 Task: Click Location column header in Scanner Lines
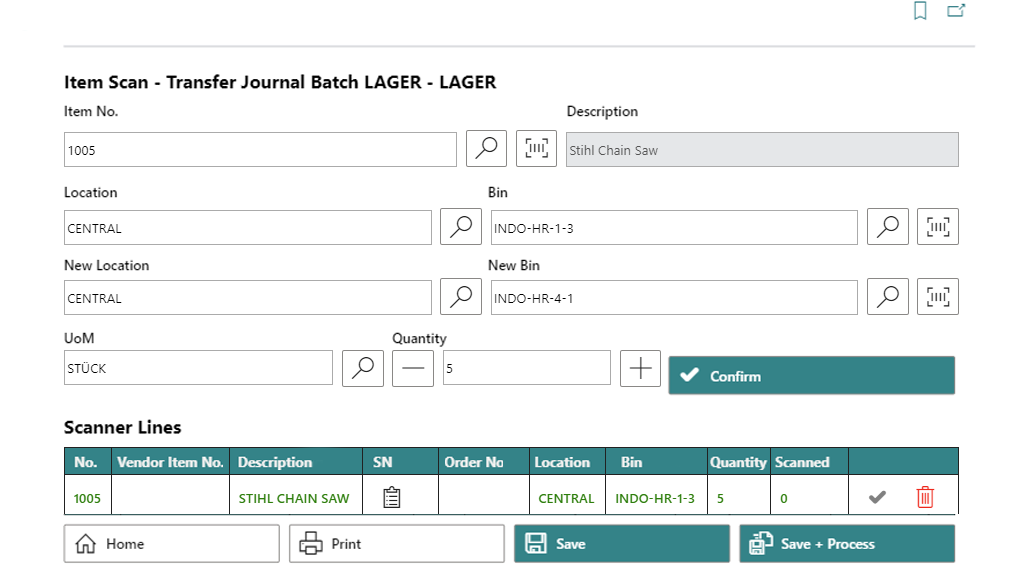[567, 462]
